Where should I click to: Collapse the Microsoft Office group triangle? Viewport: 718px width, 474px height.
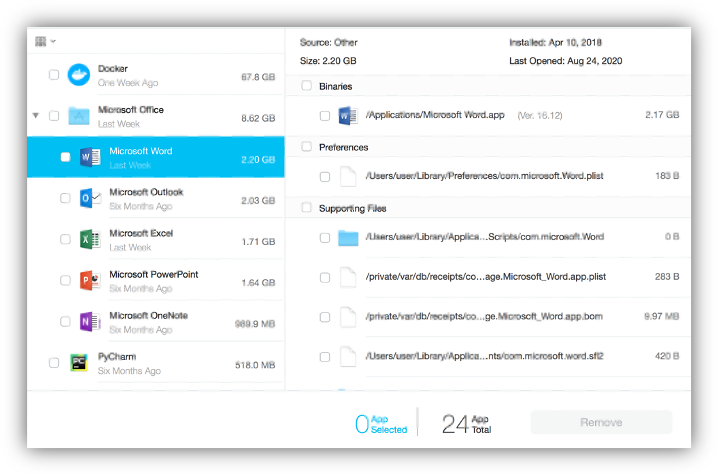pyautogui.click(x=36, y=116)
